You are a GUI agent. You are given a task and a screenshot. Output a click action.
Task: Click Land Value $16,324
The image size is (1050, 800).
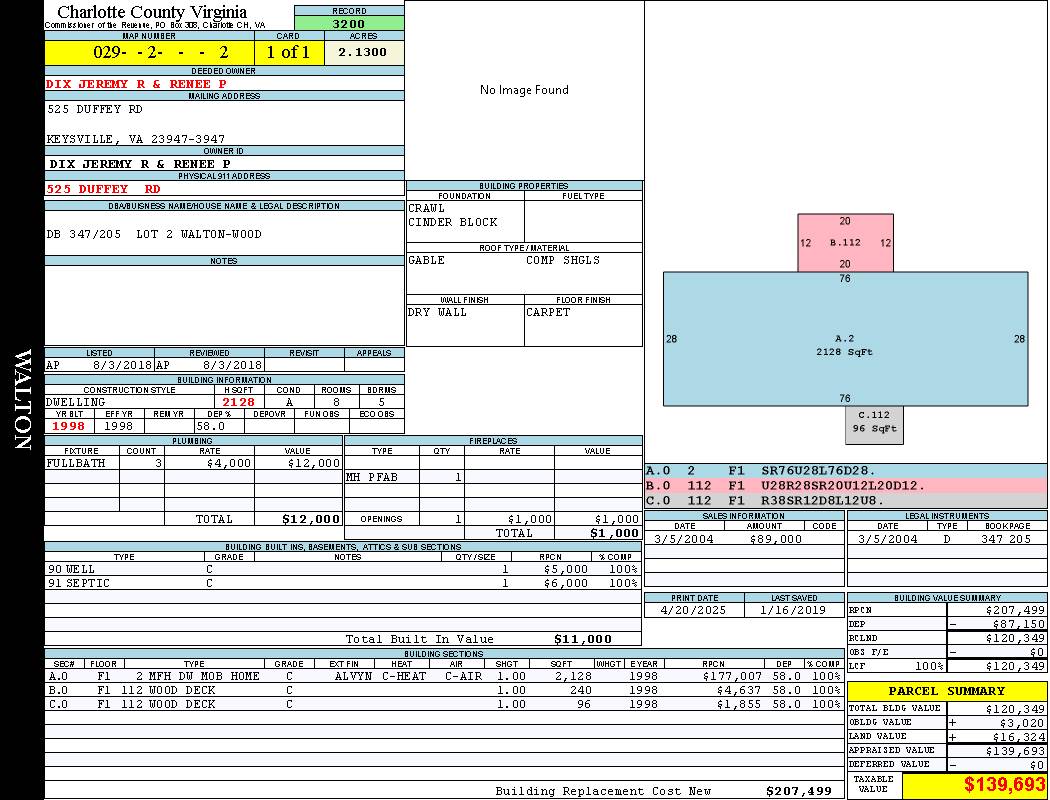pyautogui.click(x=1018, y=737)
